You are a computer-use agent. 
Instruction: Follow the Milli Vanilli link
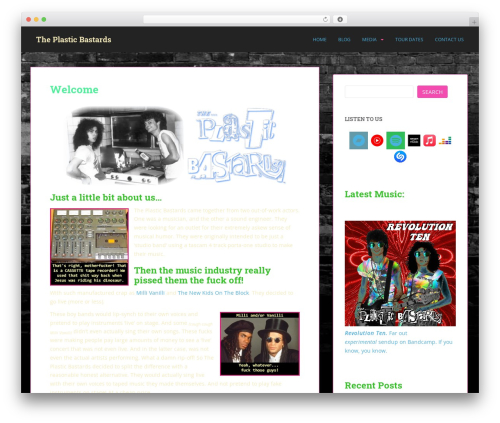[150, 293]
